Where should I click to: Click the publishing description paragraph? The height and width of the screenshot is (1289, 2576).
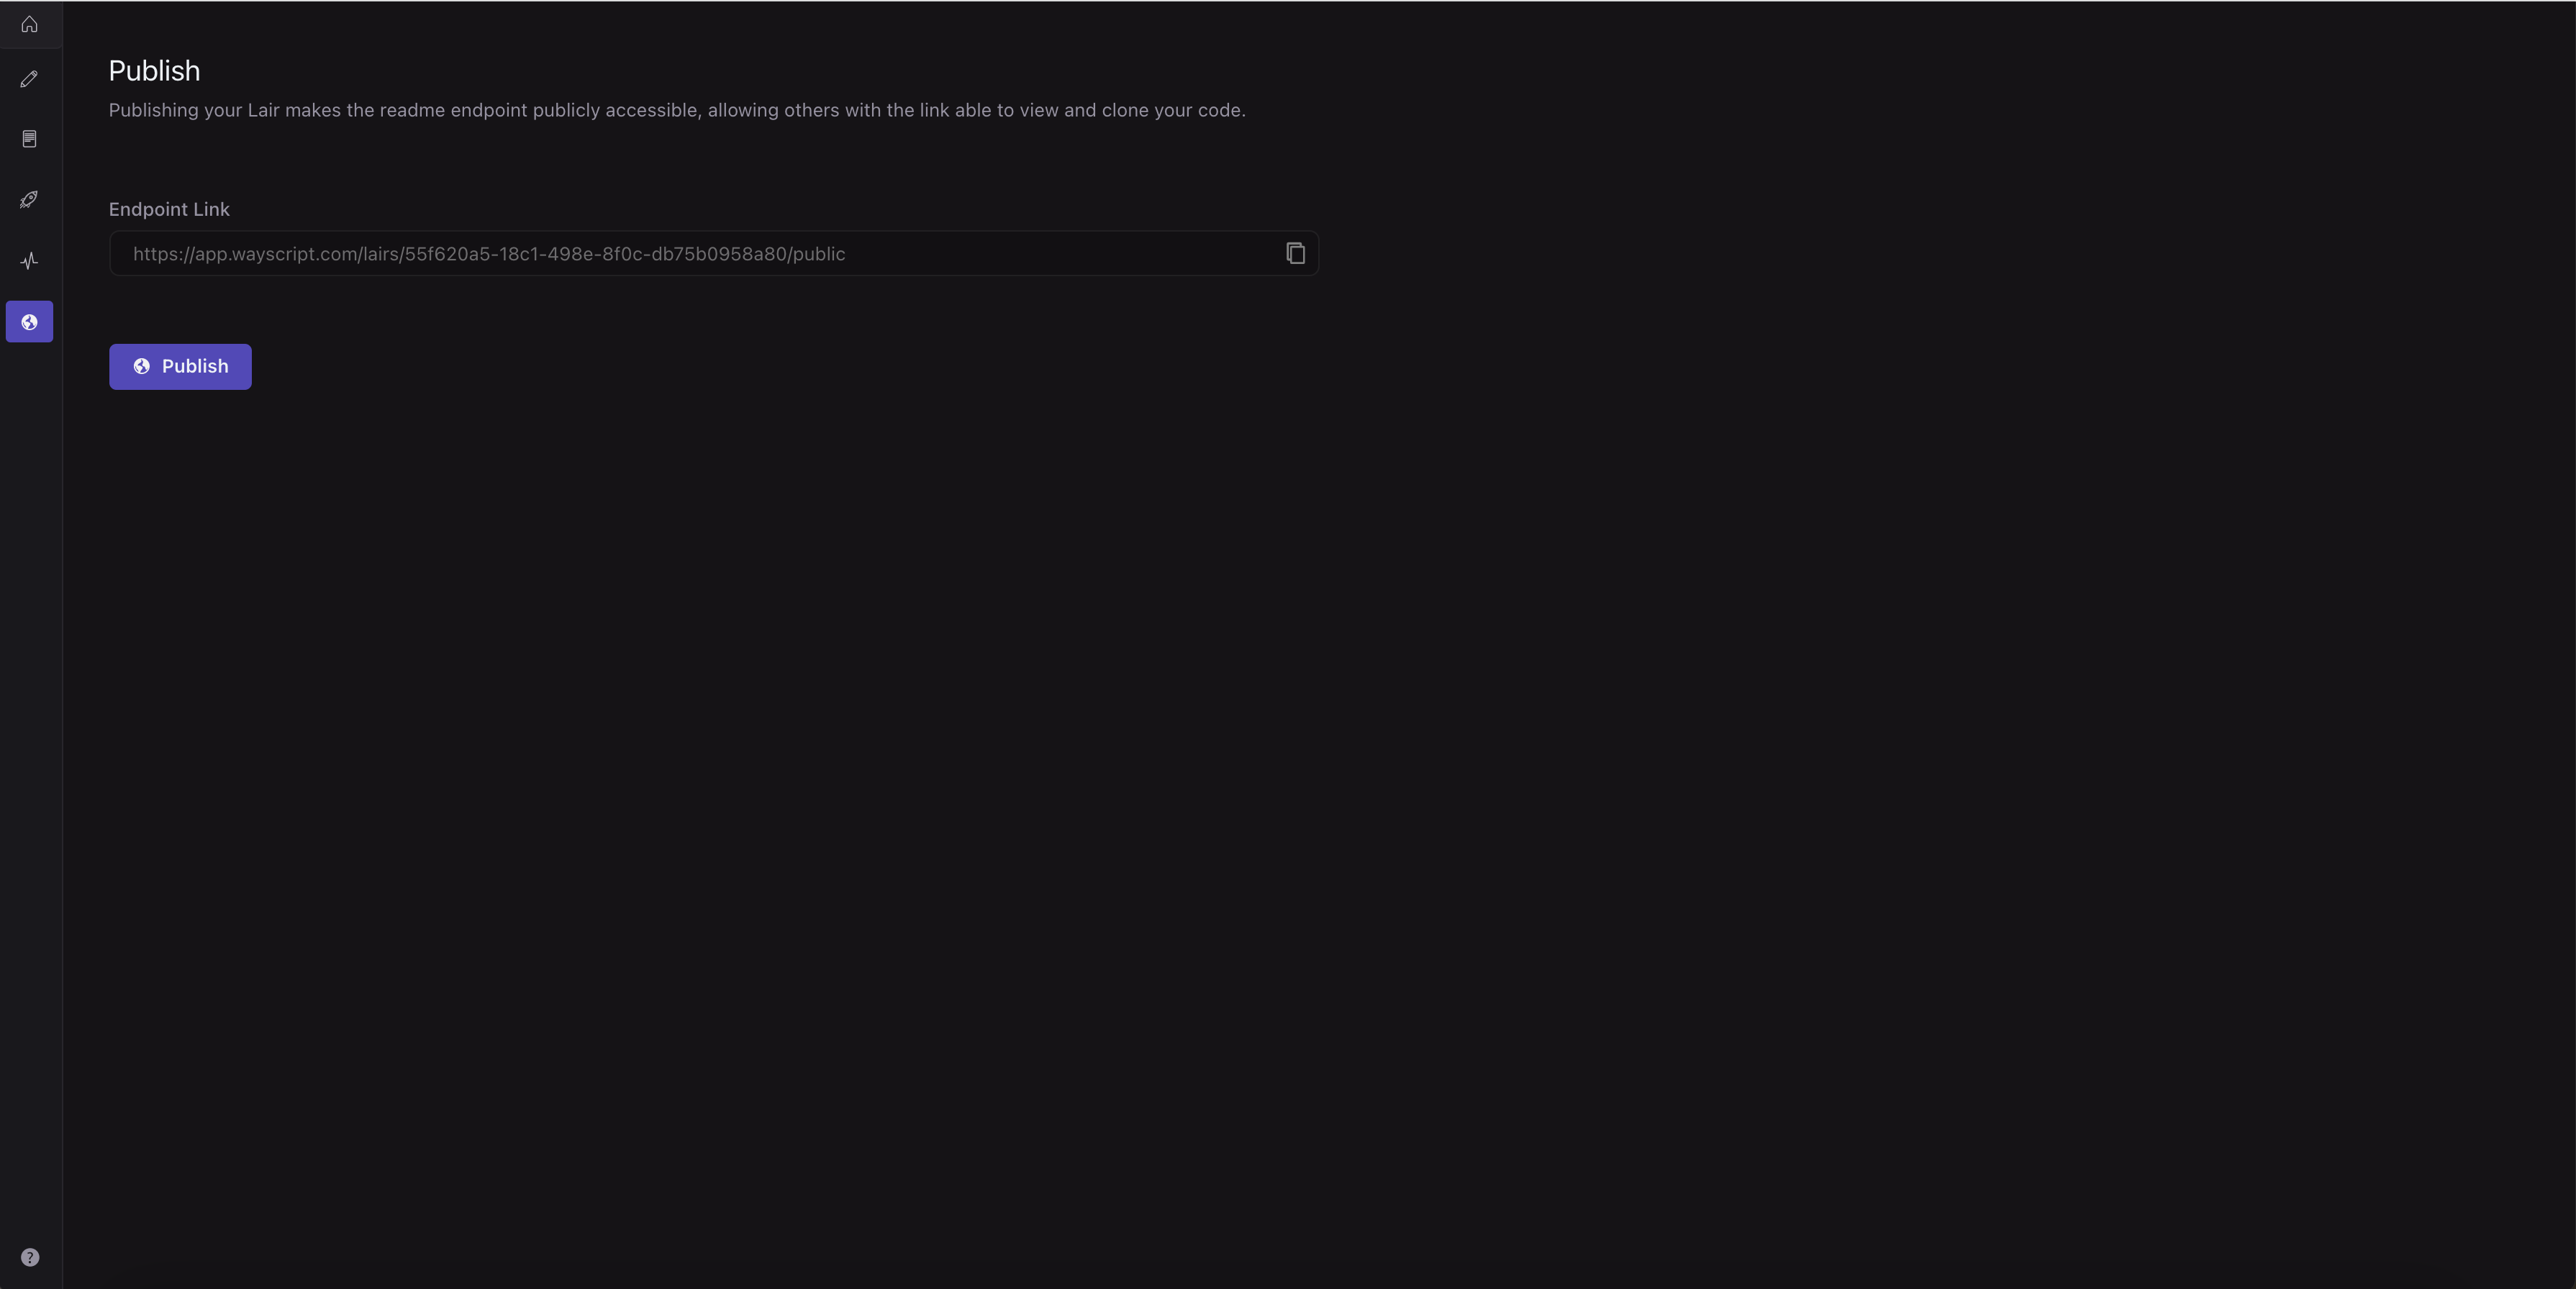point(677,110)
